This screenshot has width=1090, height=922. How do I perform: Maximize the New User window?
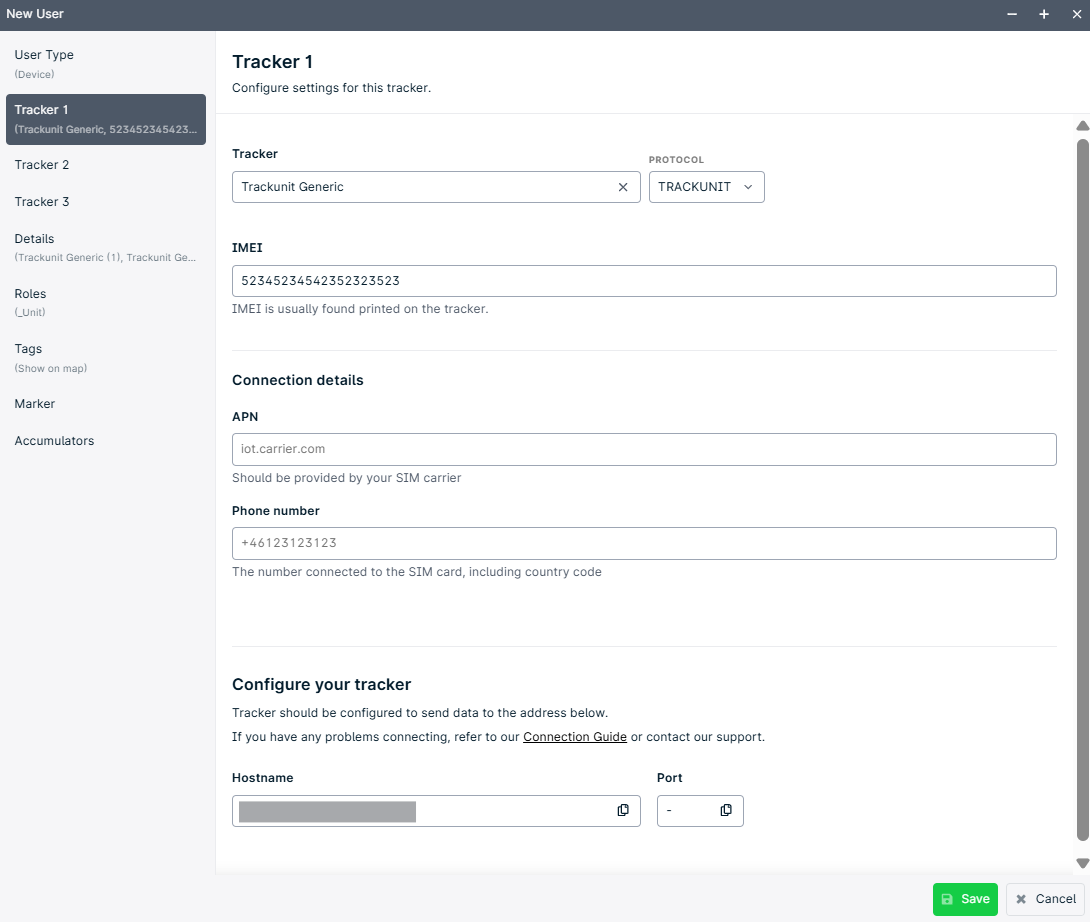[x=1044, y=15]
